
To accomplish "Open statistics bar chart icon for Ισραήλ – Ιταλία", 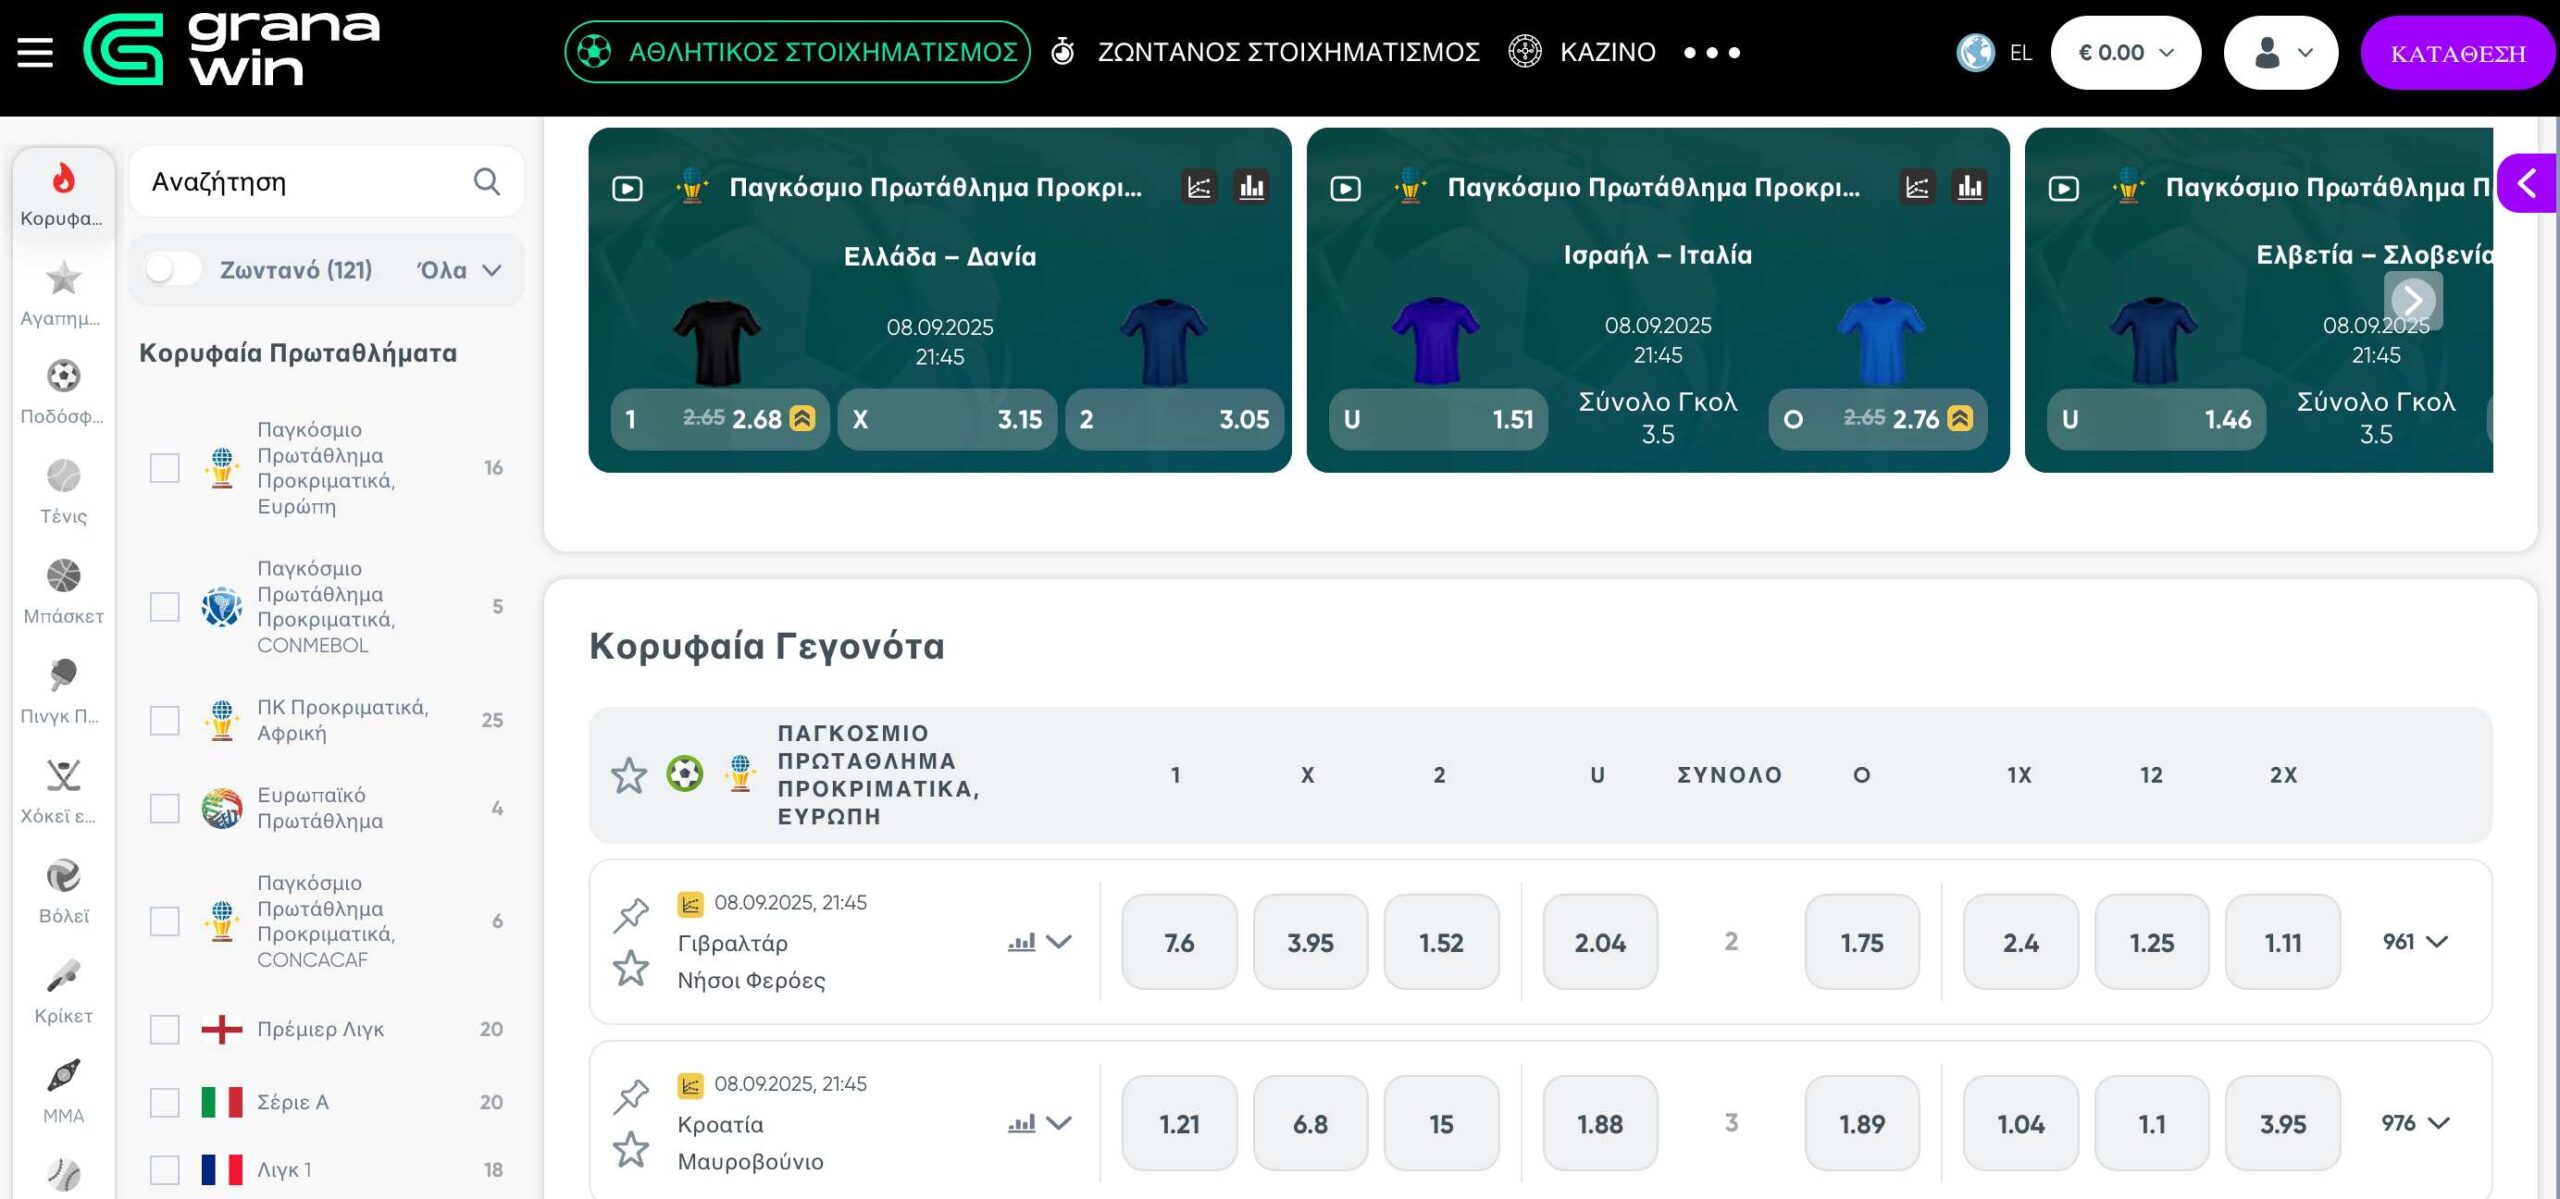I will 1969,187.
